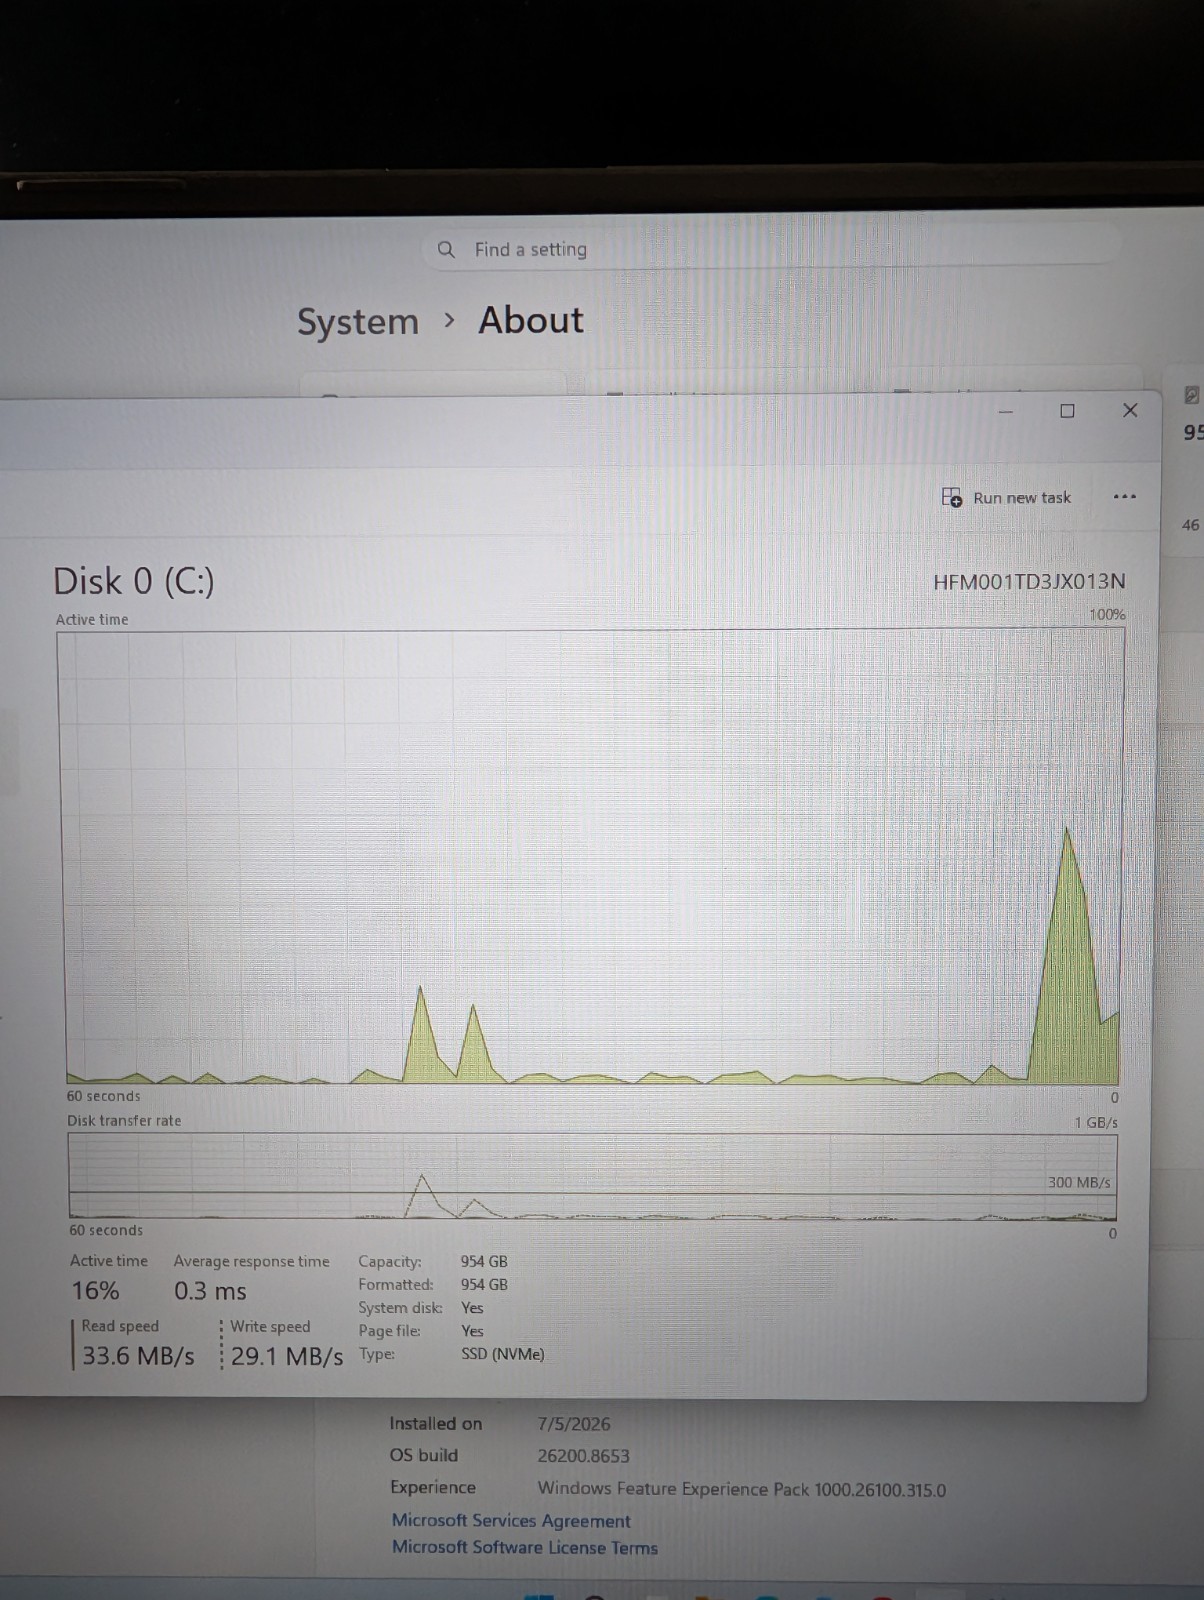Click the Experience label in Settings
1204x1600 pixels.
click(x=433, y=1487)
